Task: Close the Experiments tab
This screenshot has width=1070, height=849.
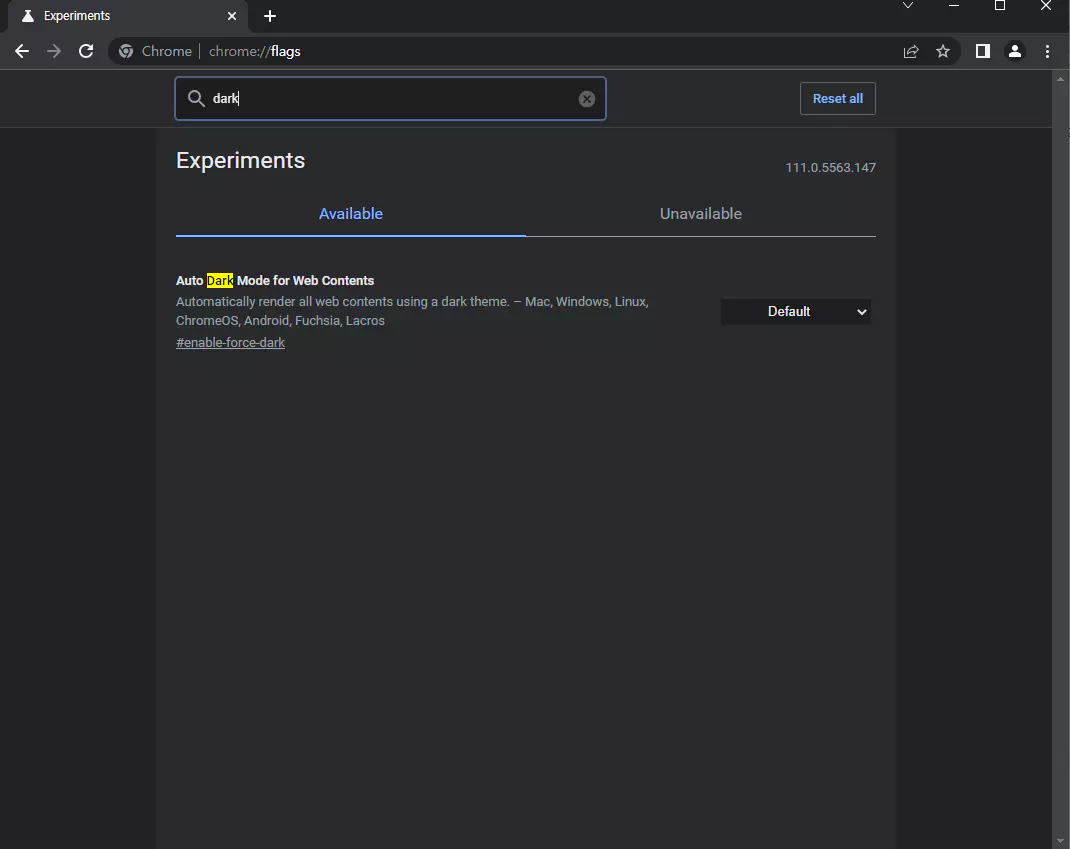Action: [x=232, y=16]
